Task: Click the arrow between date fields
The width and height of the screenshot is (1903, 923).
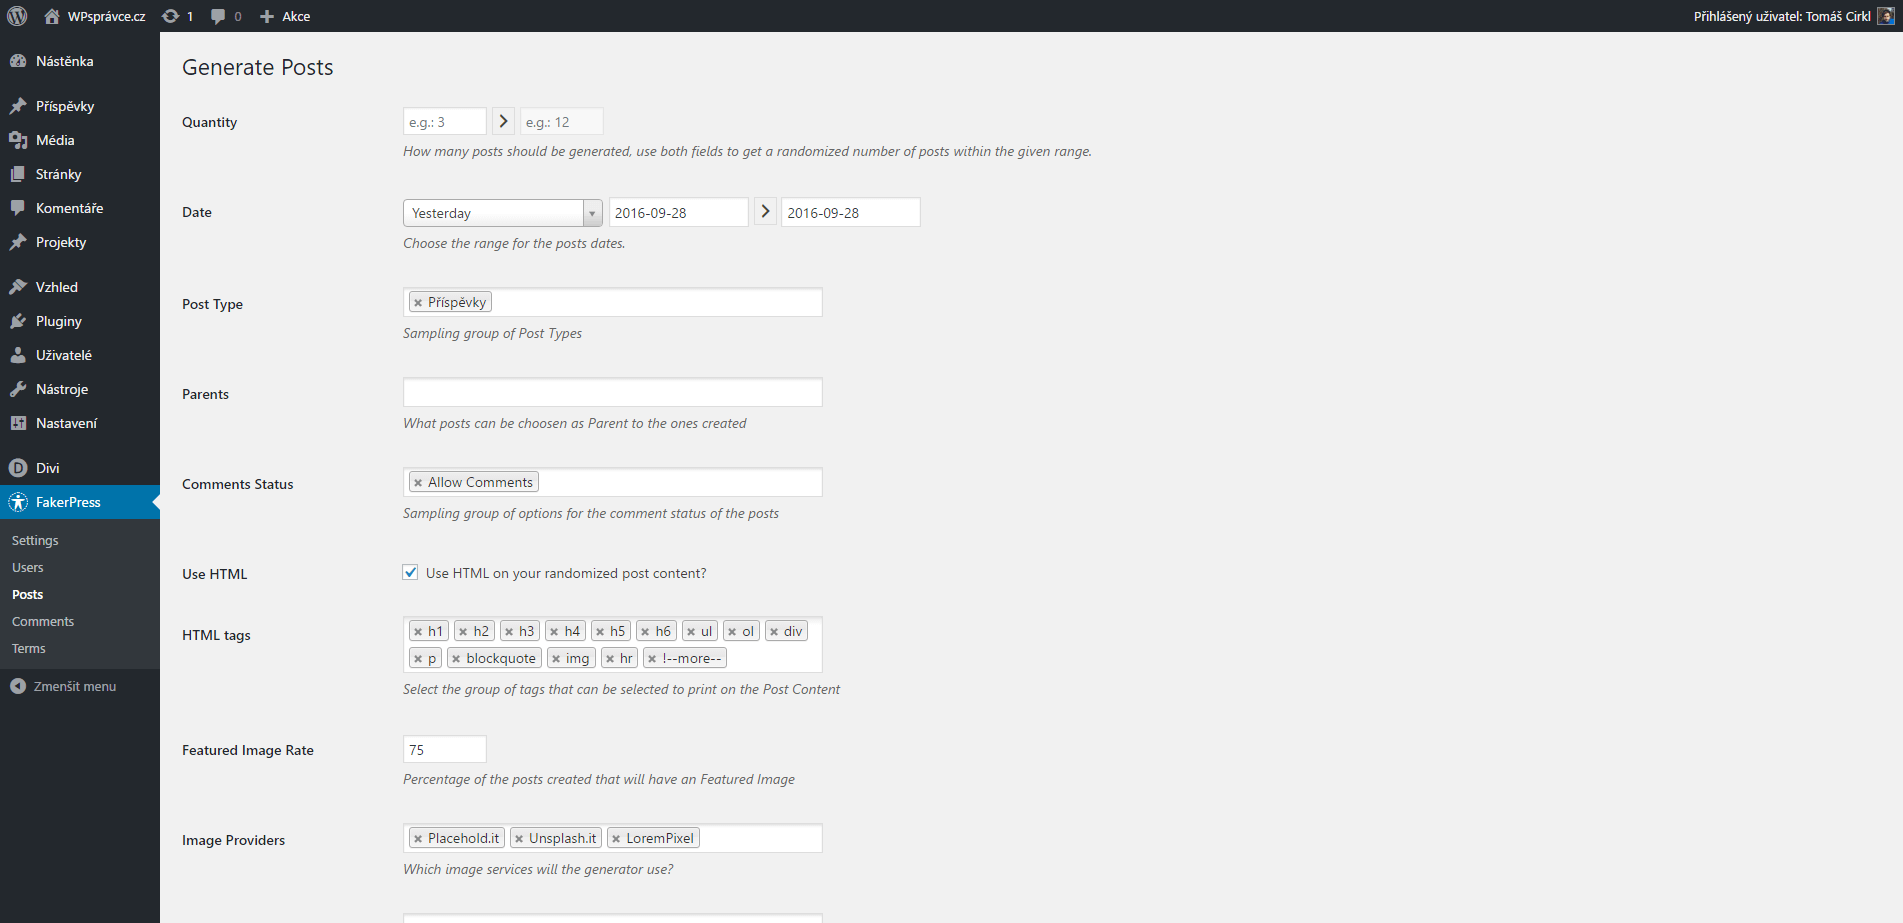Action: point(765,212)
